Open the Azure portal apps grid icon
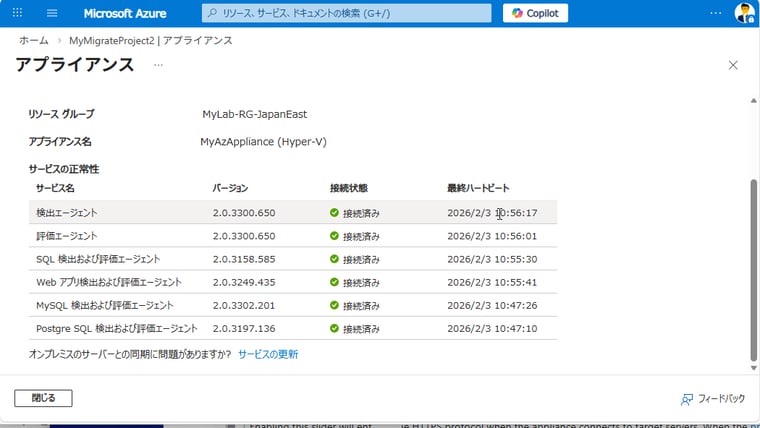760x428 pixels. tap(17, 13)
